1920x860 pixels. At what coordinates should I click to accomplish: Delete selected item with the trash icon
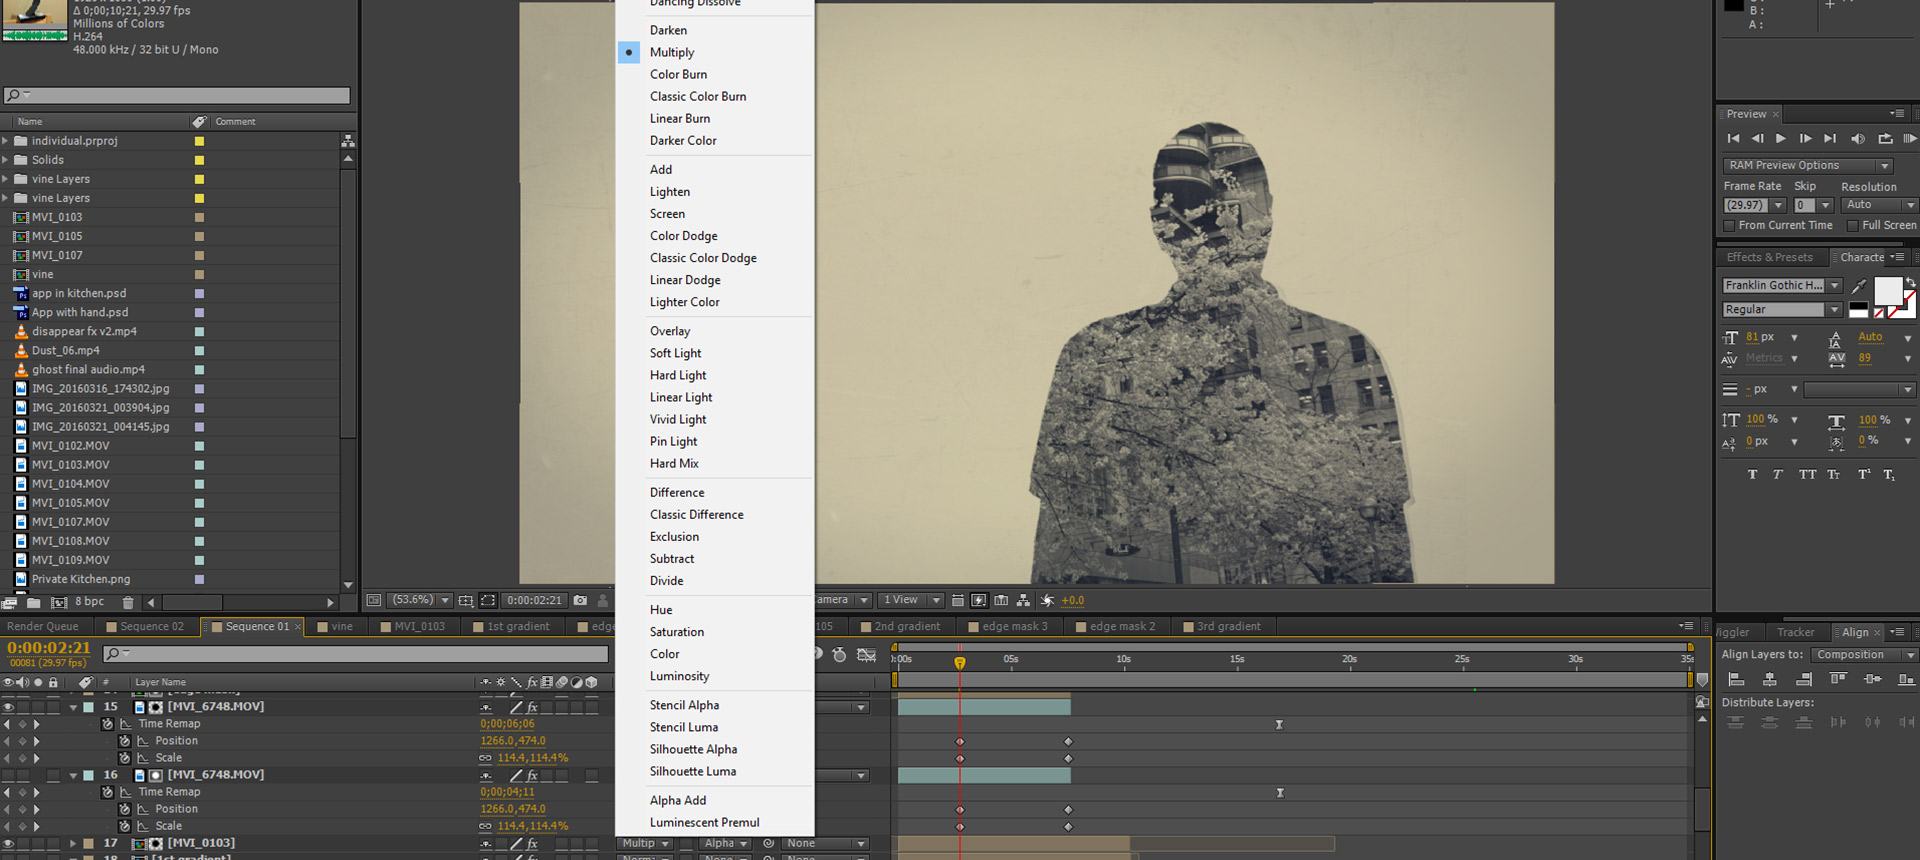pos(128,603)
